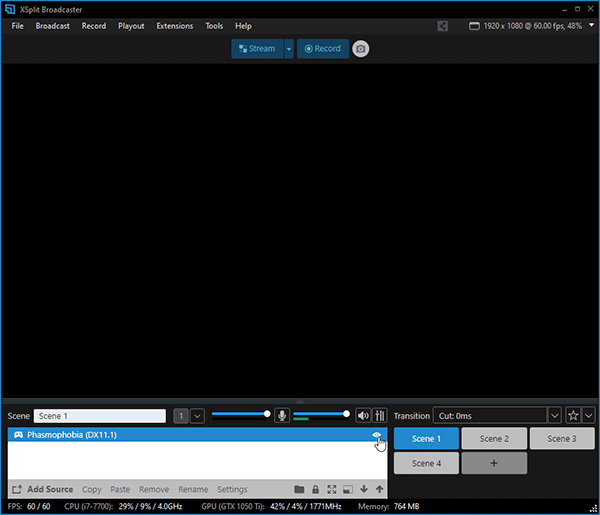This screenshot has height=515, width=600.
Task: Click the XSplit Broadcaster logo icon
Action: [x=10, y=9]
